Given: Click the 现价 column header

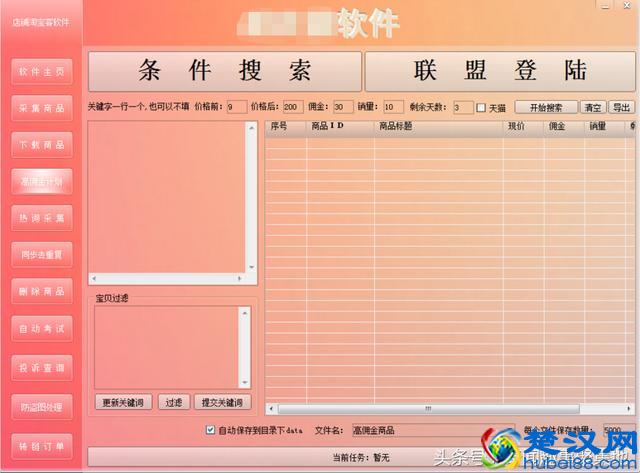Looking at the screenshot, I should [x=523, y=126].
